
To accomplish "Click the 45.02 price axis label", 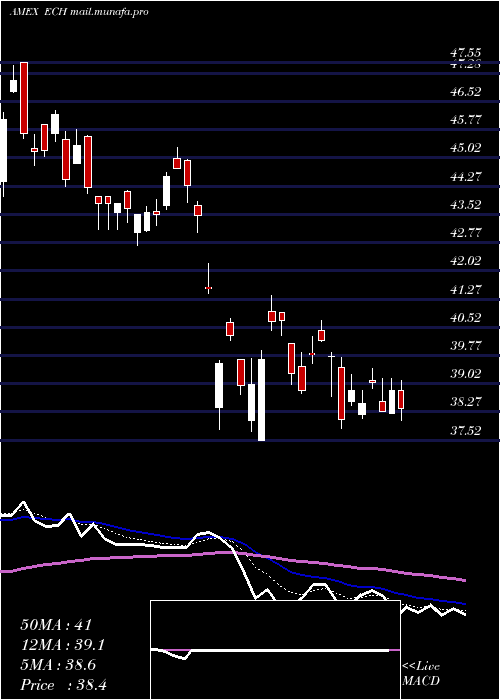I will point(466,148).
